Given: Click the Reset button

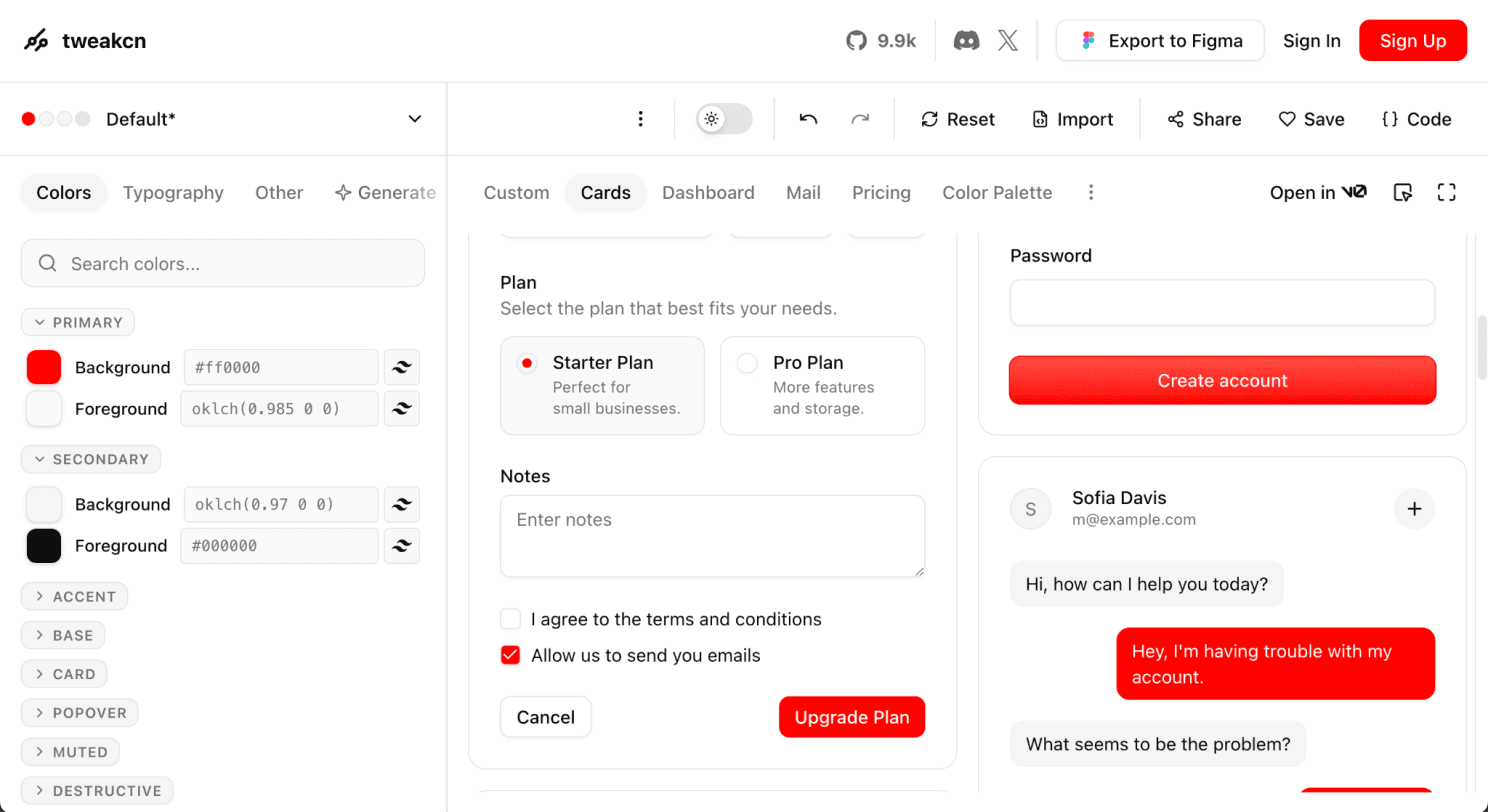Looking at the screenshot, I should click(958, 119).
